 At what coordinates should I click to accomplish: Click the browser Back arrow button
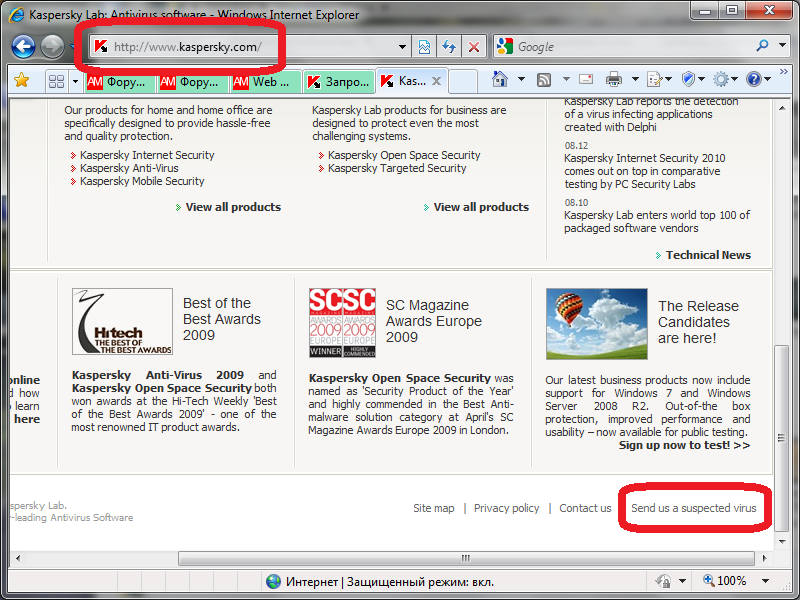23,47
